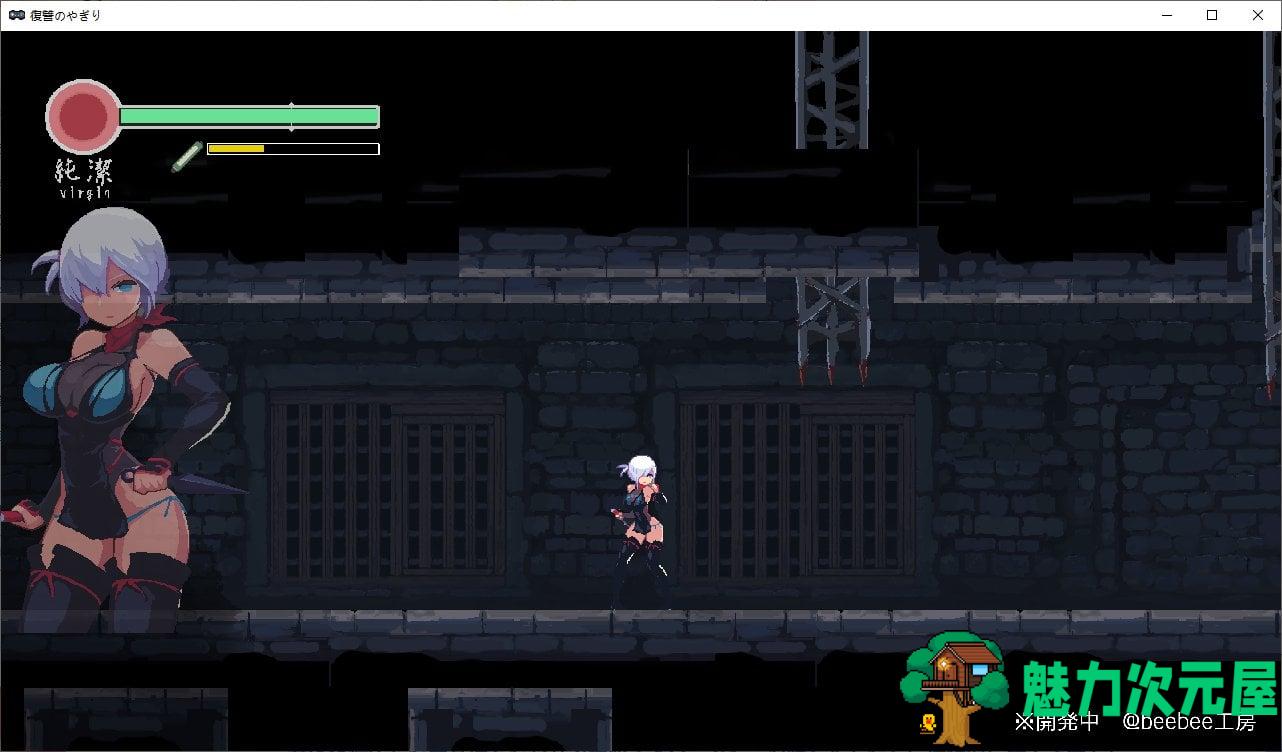Click the green health bar
Image resolution: width=1282 pixels, height=752 pixels.
[x=248, y=116]
